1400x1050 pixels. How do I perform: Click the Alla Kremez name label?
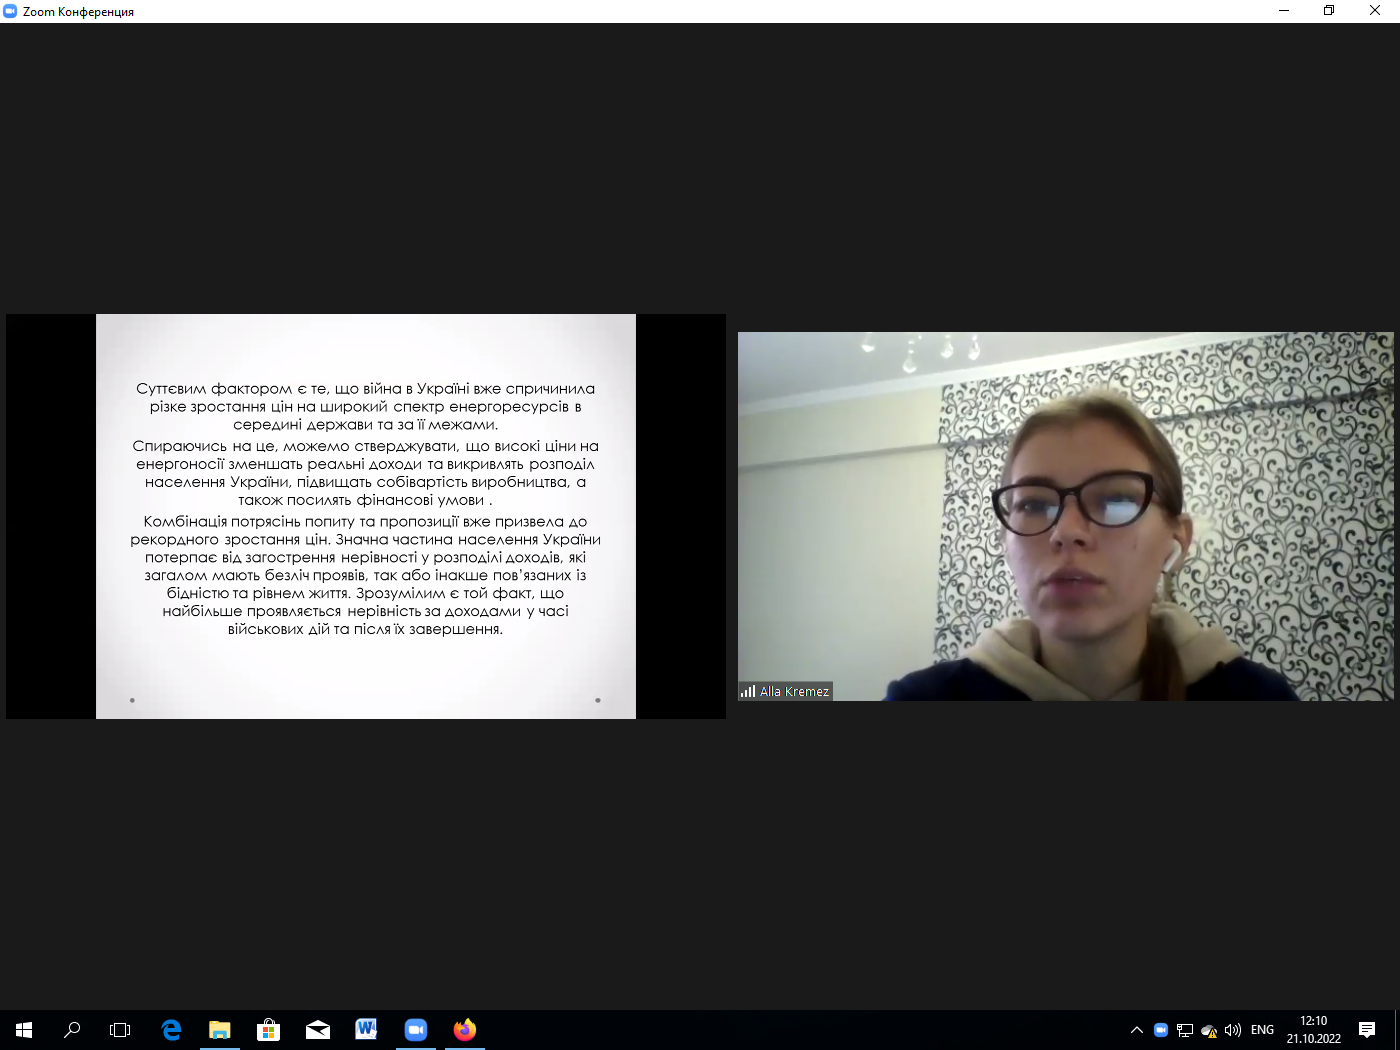pyautogui.click(x=794, y=691)
